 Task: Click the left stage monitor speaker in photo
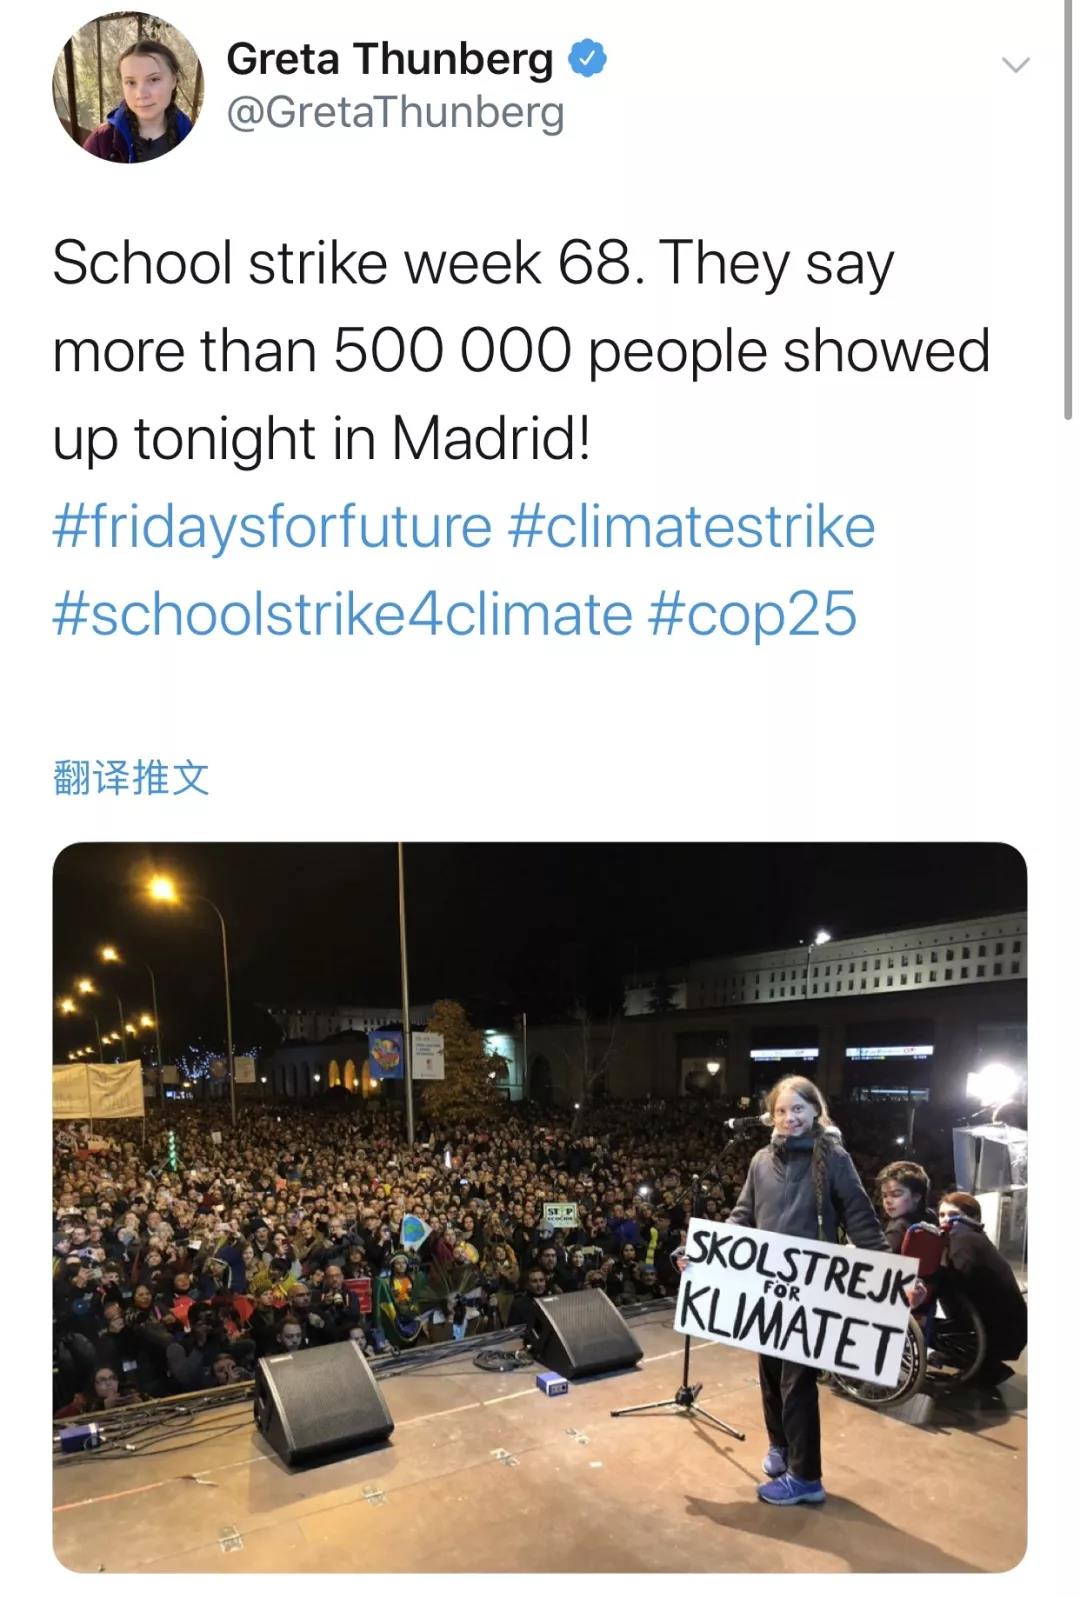(x=322, y=1402)
